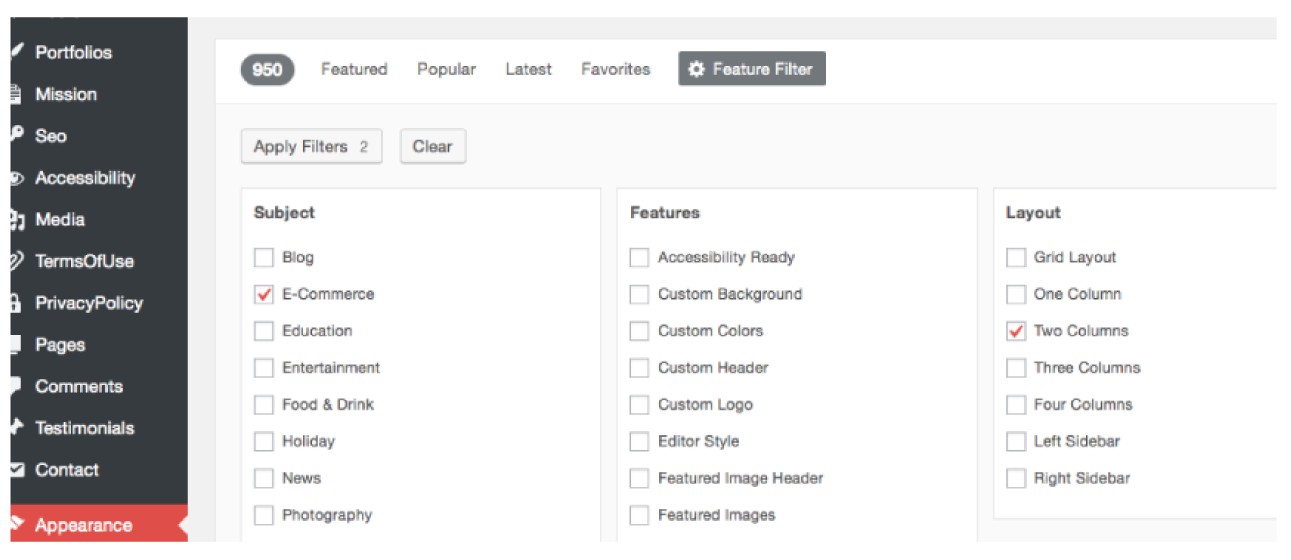Check the Custom Header checkbox
The height and width of the screenshot is (560, 1291).
[x=639, y=368]
